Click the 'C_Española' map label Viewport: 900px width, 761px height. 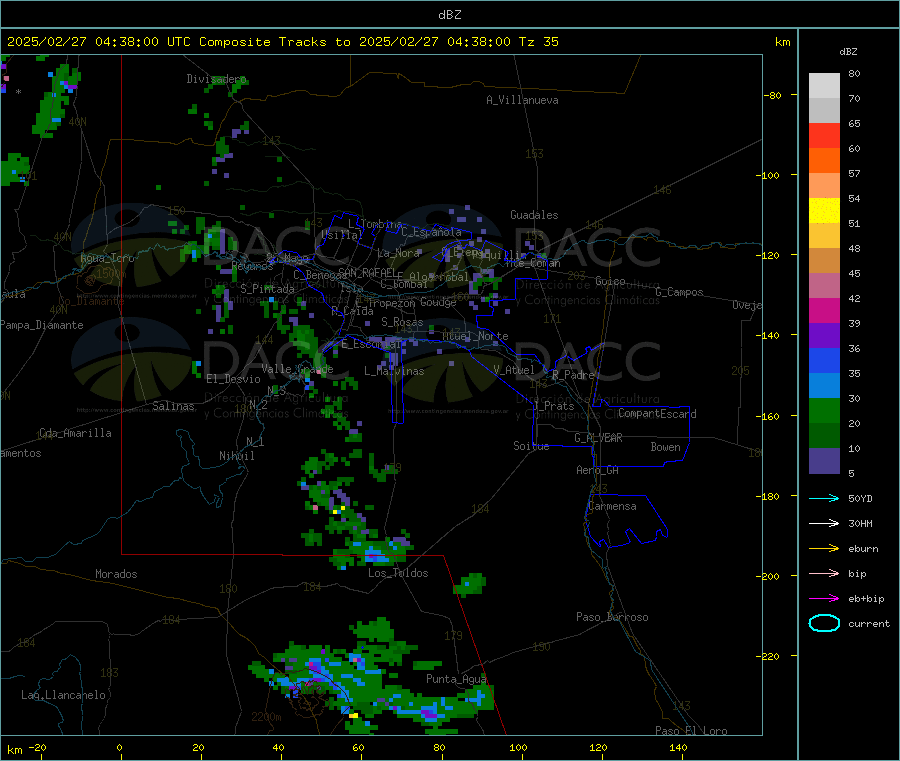point(431,232)
